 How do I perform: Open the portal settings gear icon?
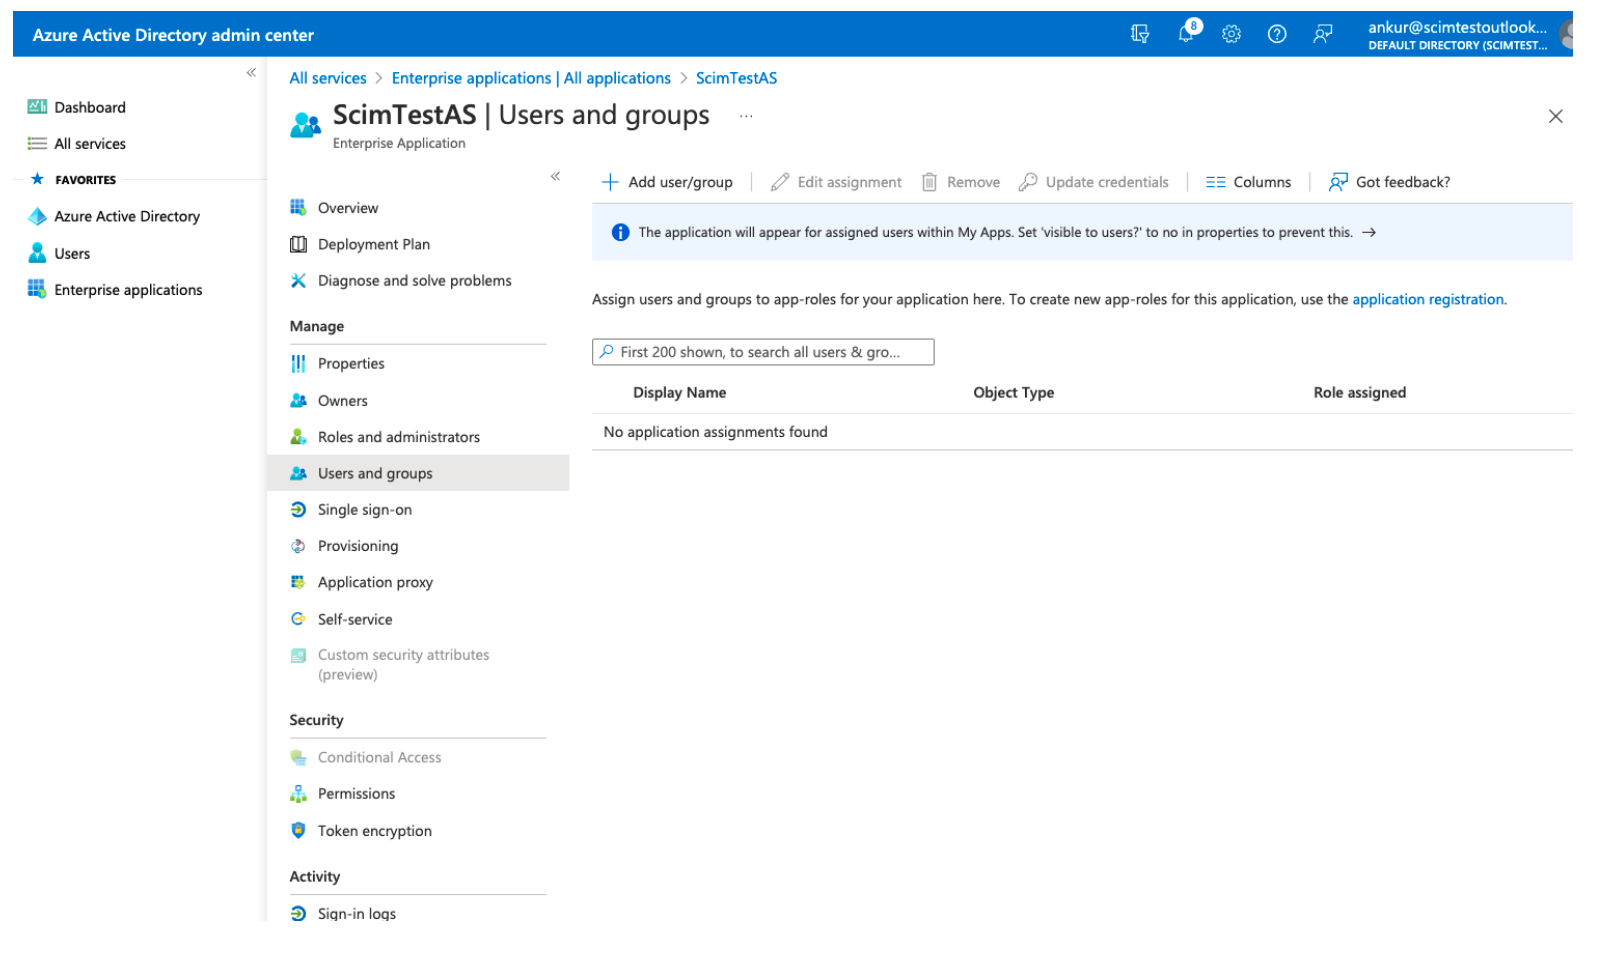coord(1231,34)
